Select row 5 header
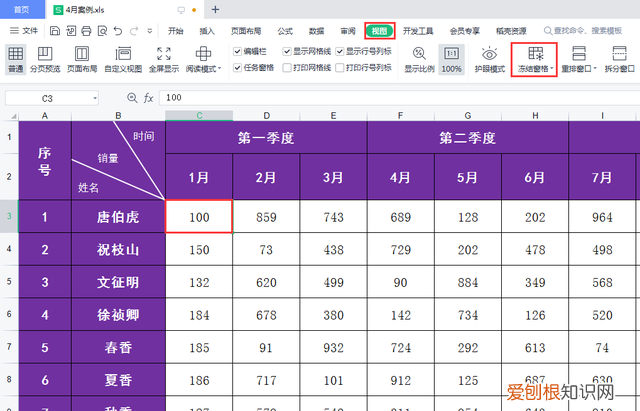 pos(9,282)
